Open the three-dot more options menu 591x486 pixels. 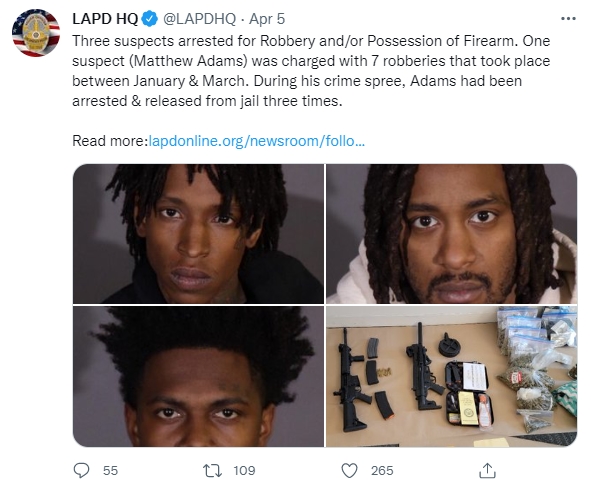pyautogui.click(x=568, y=18)
